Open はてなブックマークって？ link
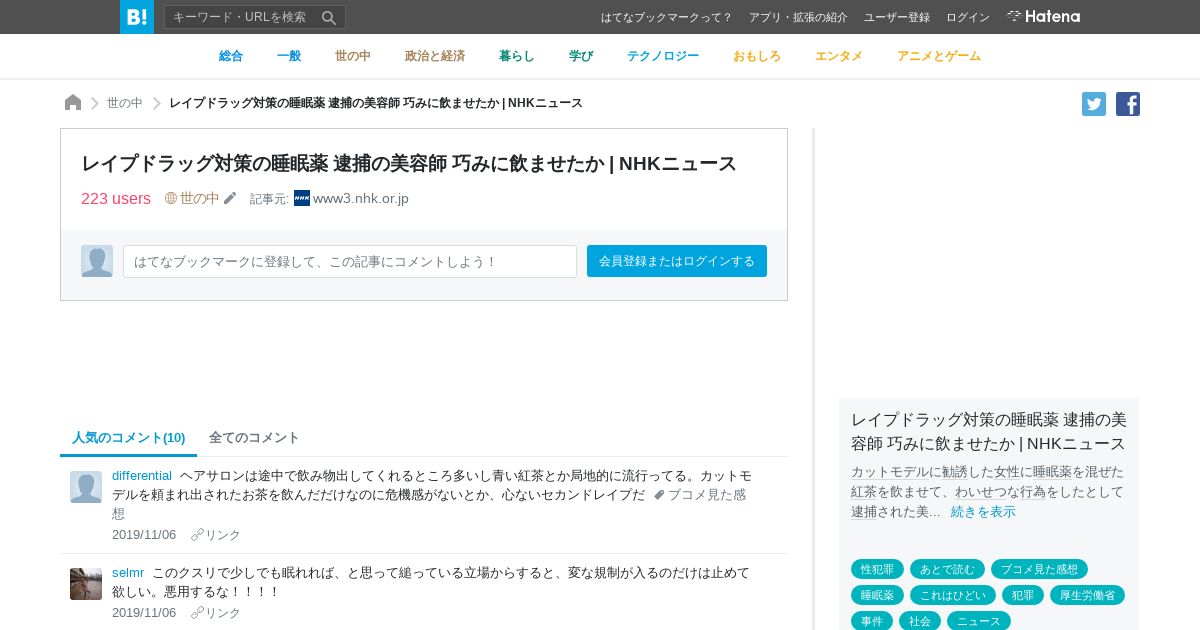1200x630 pixels. tap(666, 17)
